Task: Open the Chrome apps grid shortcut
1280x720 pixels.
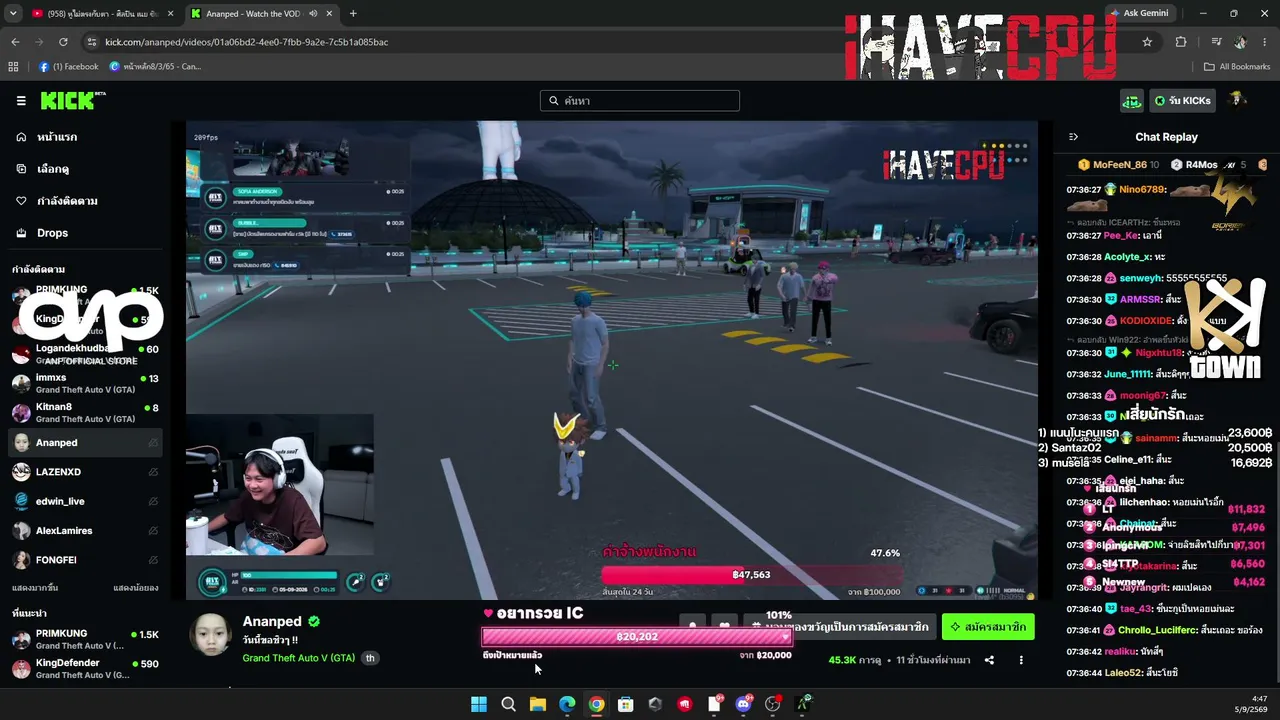Action: [x=13, y=67]
